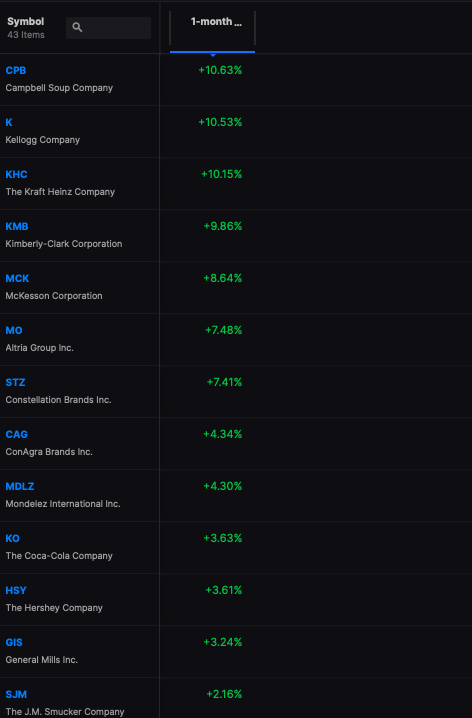
Task: Click the MDLZ ticker symbol
Action: tap(20, 486)
